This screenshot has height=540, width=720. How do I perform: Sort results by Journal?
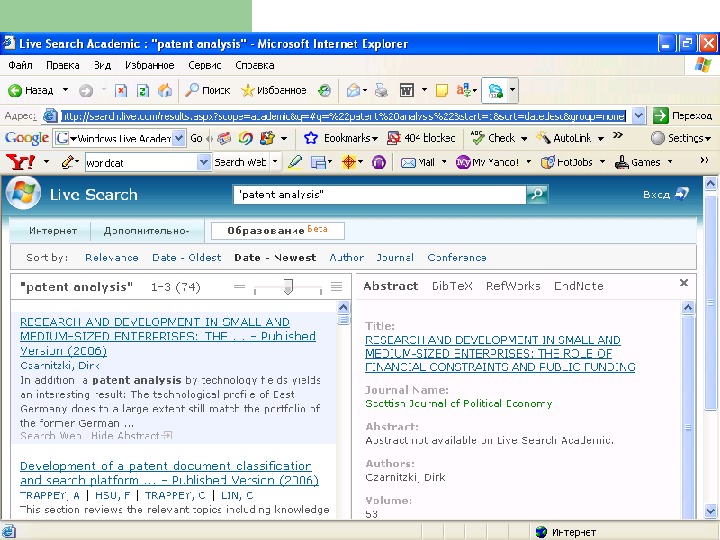[395, 258]
